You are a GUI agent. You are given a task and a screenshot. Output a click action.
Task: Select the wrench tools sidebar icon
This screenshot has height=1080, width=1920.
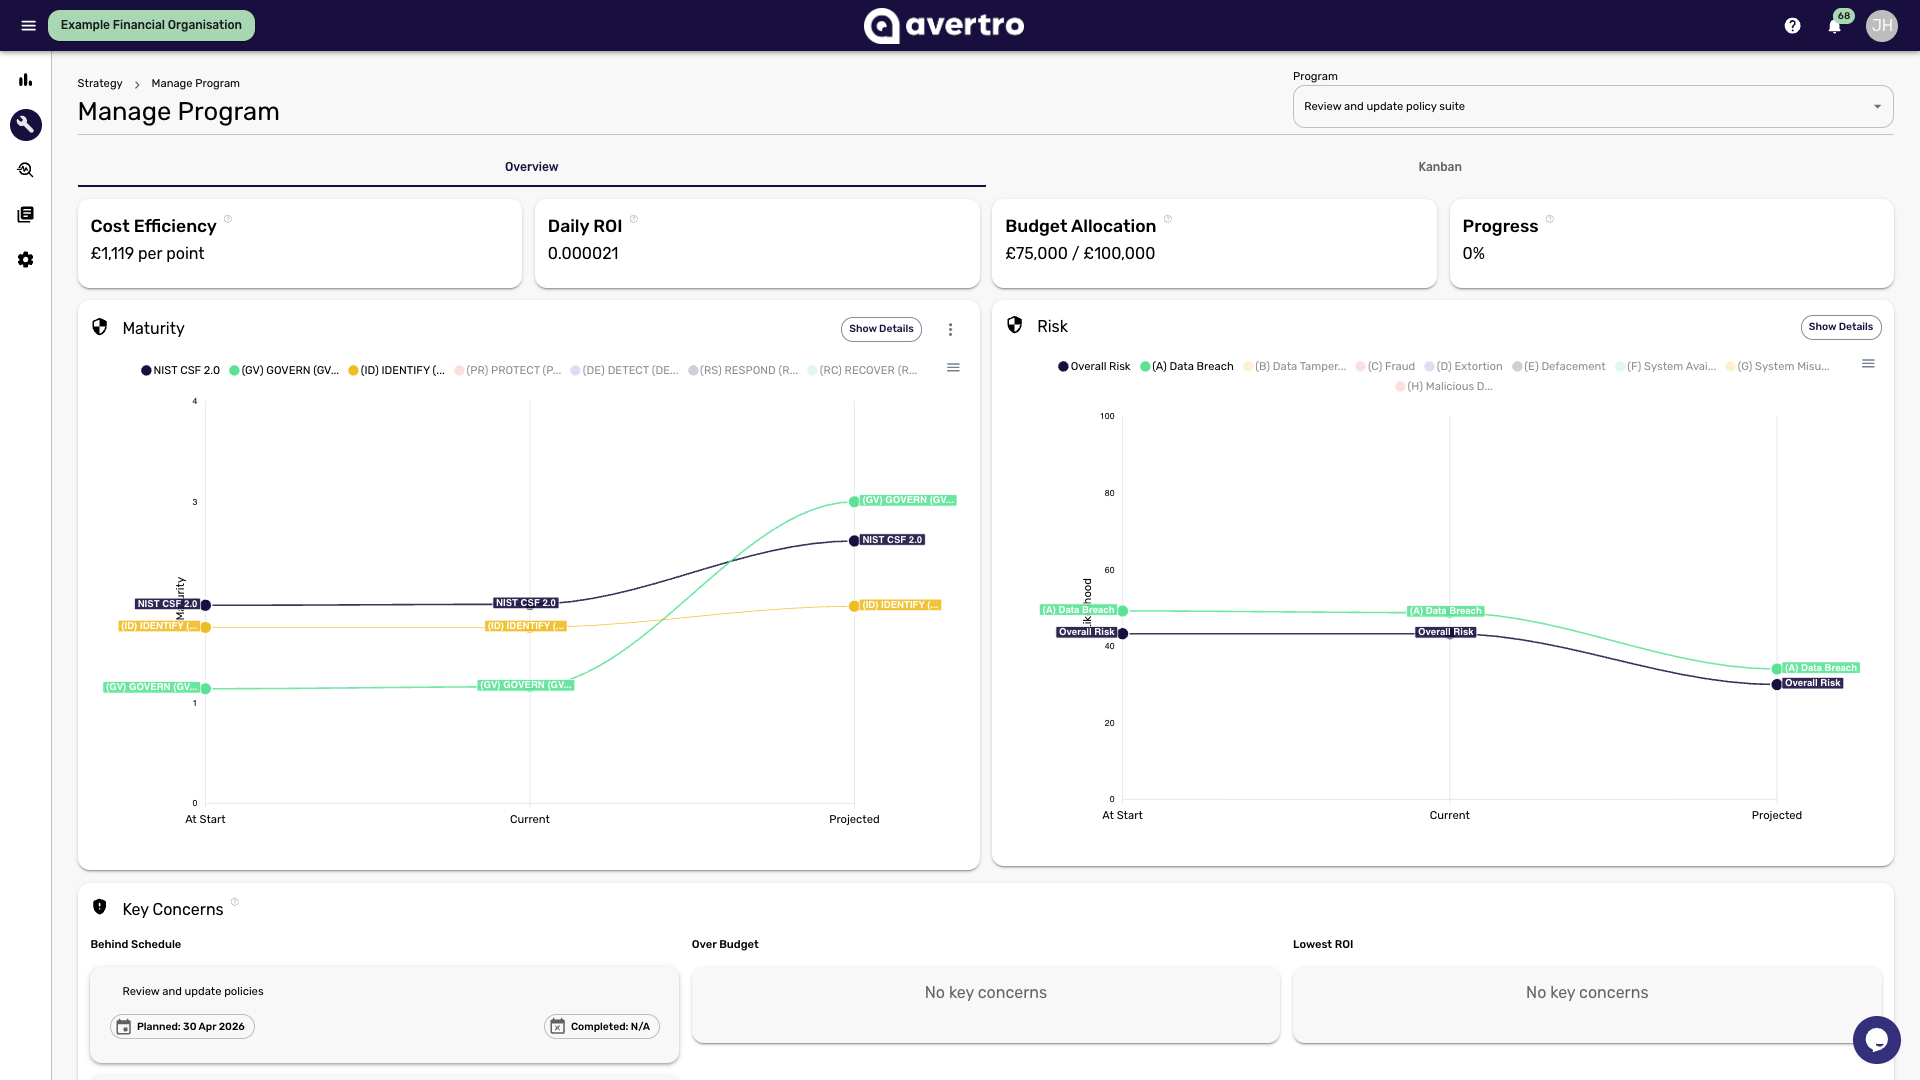pos(26,125)
